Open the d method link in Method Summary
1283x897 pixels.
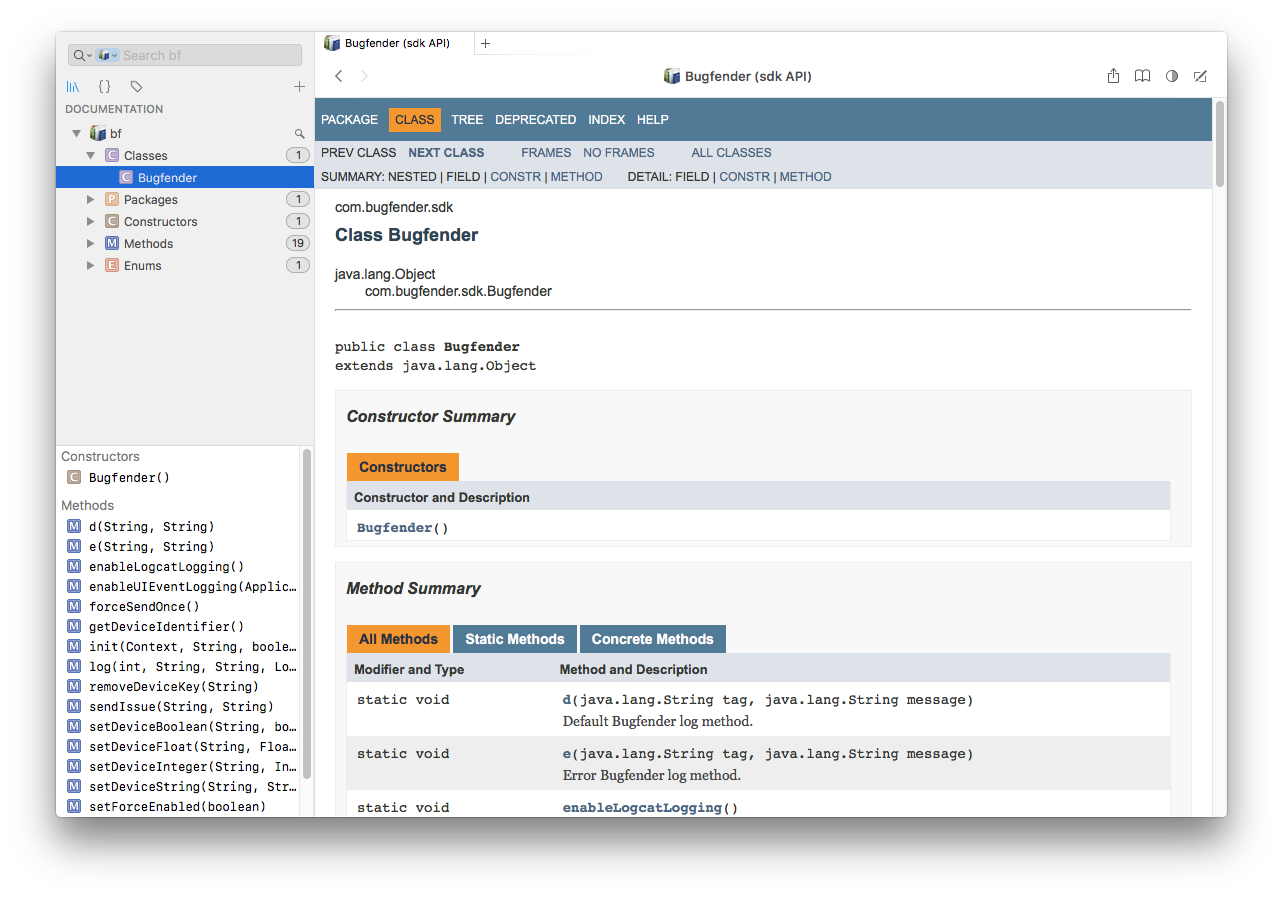click(x=567, y=700)
